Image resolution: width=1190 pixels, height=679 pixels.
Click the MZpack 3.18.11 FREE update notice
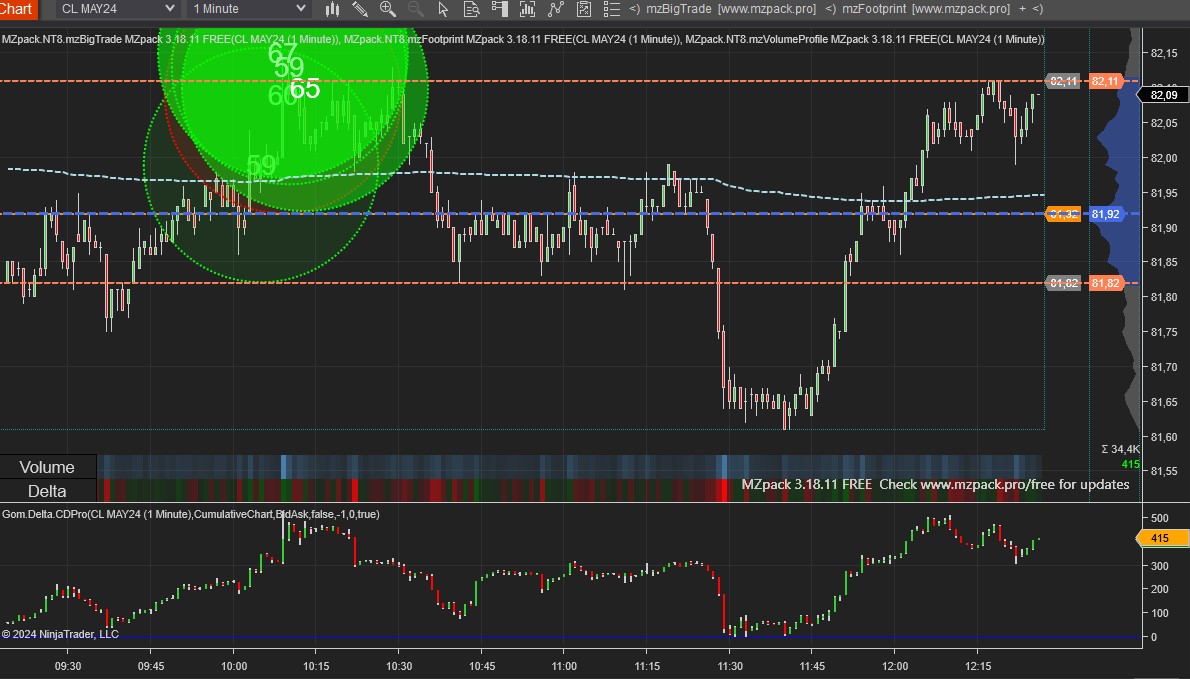coord(935,484)
